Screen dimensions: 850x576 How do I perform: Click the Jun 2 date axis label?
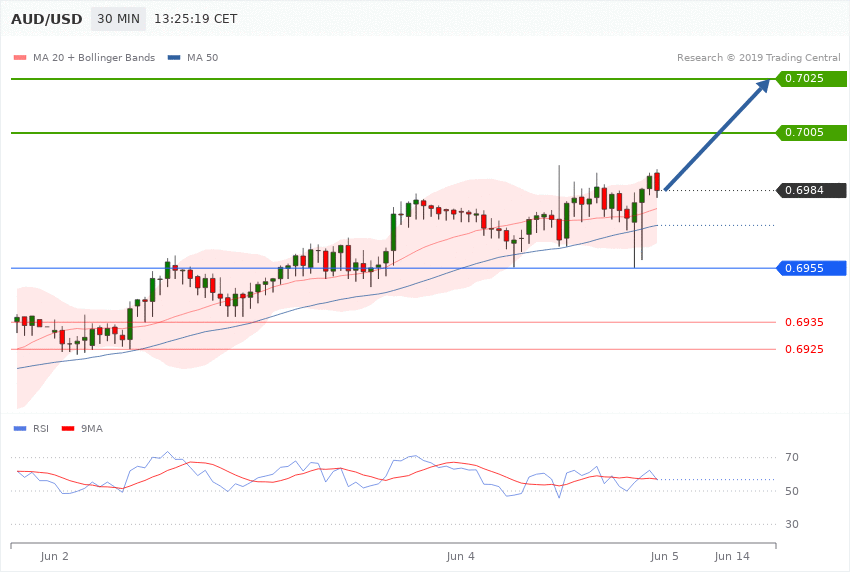tap(55, 556)
